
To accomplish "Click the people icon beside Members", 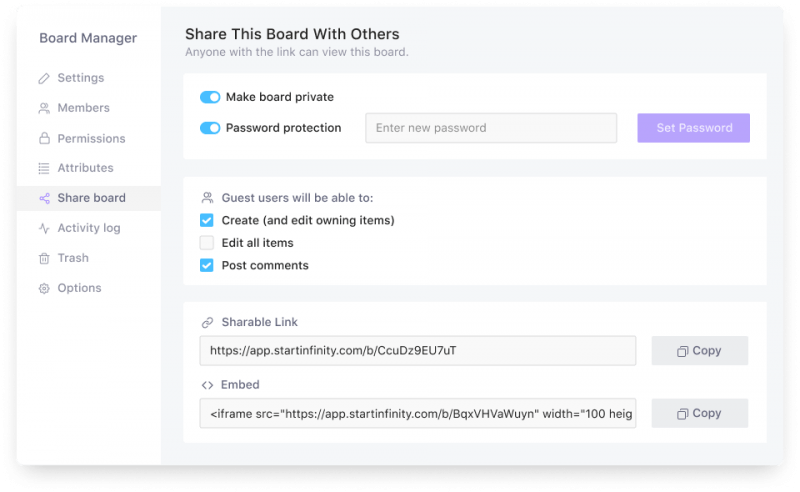I will [x=44, y=108].
